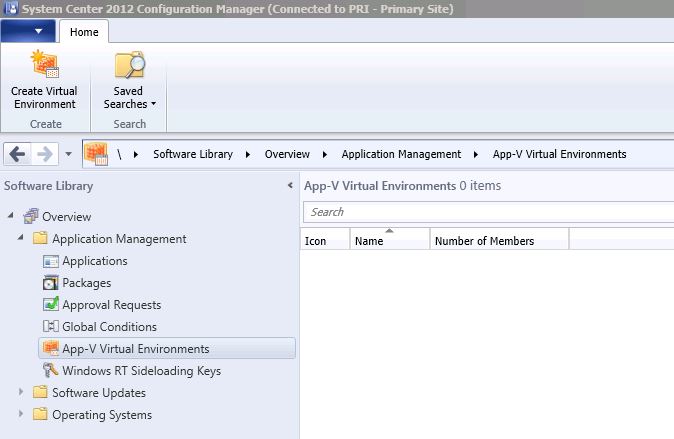Click Software Library in the breadcrumb
The height and width of the screenshot is (439, 674).
[x=193, y=154]
